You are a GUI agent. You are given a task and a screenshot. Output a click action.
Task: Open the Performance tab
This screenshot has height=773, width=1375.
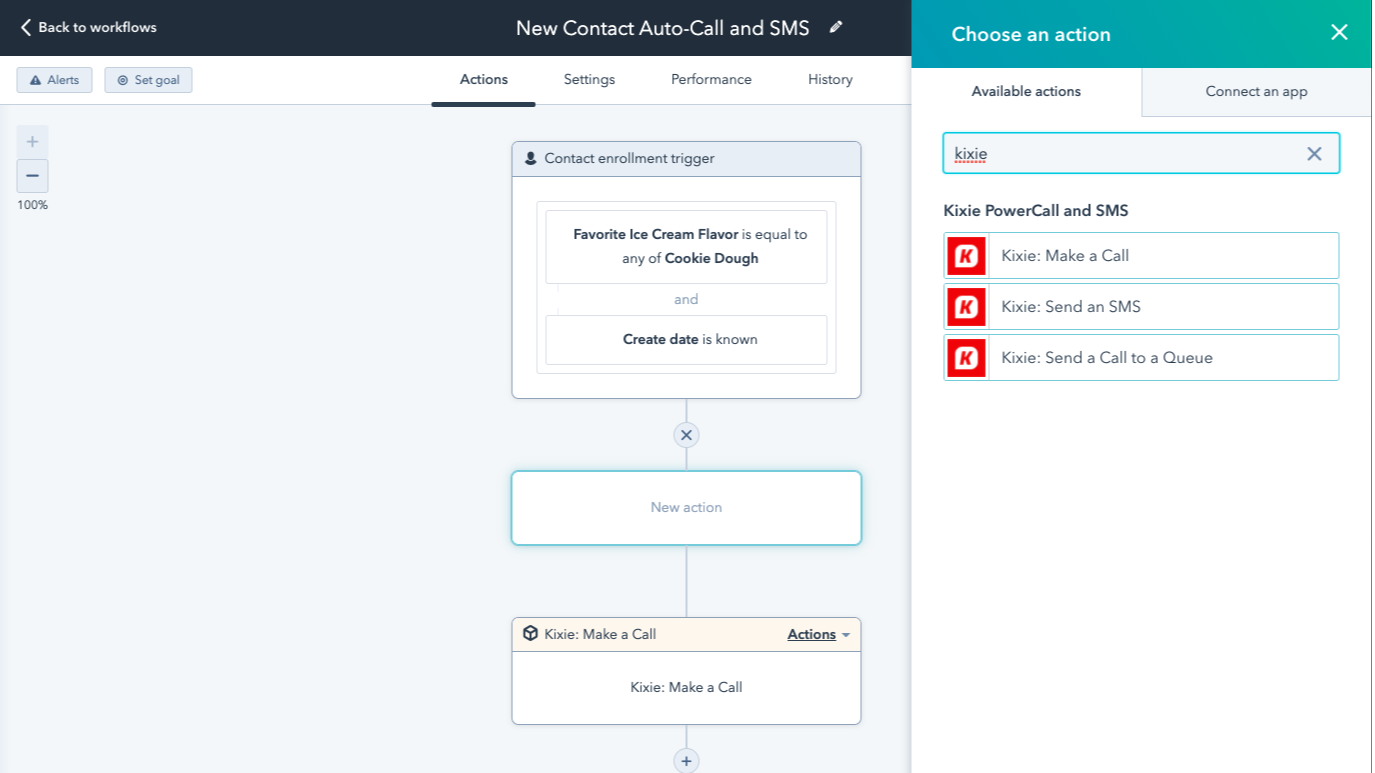click(x=710, y=79)
